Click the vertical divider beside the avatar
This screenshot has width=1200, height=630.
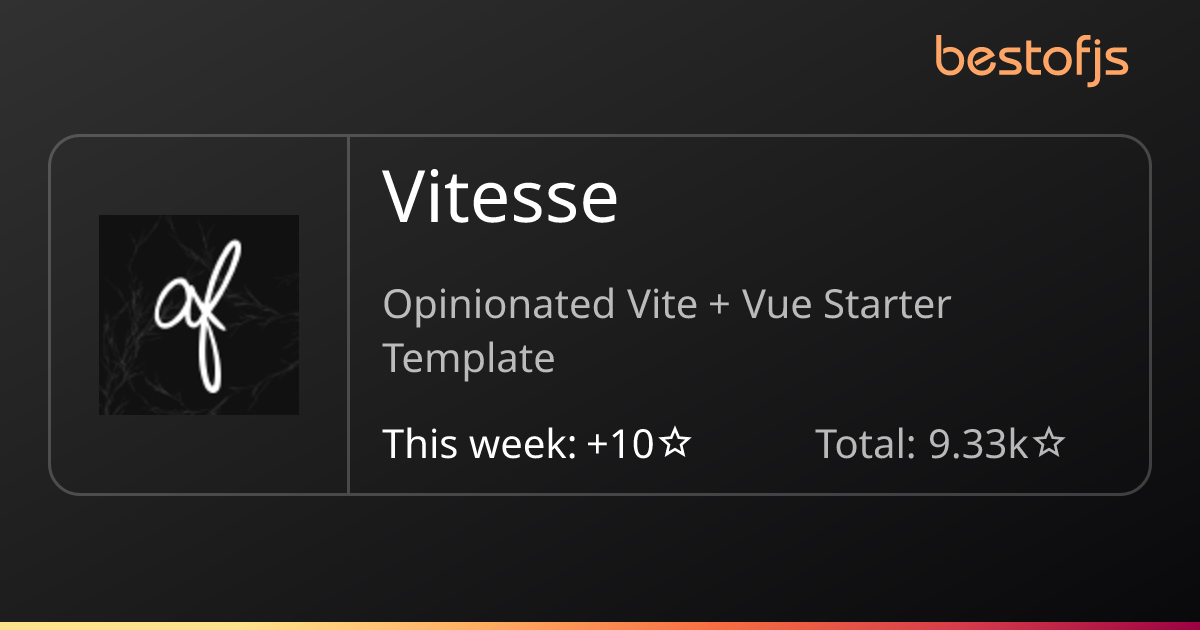(x=348, y=314)
